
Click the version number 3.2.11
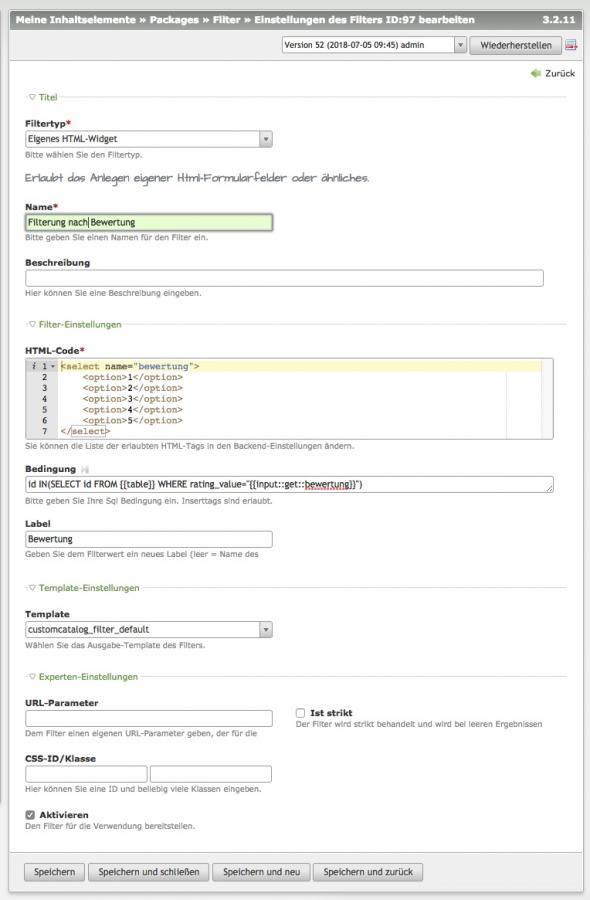tap(558, 20)
